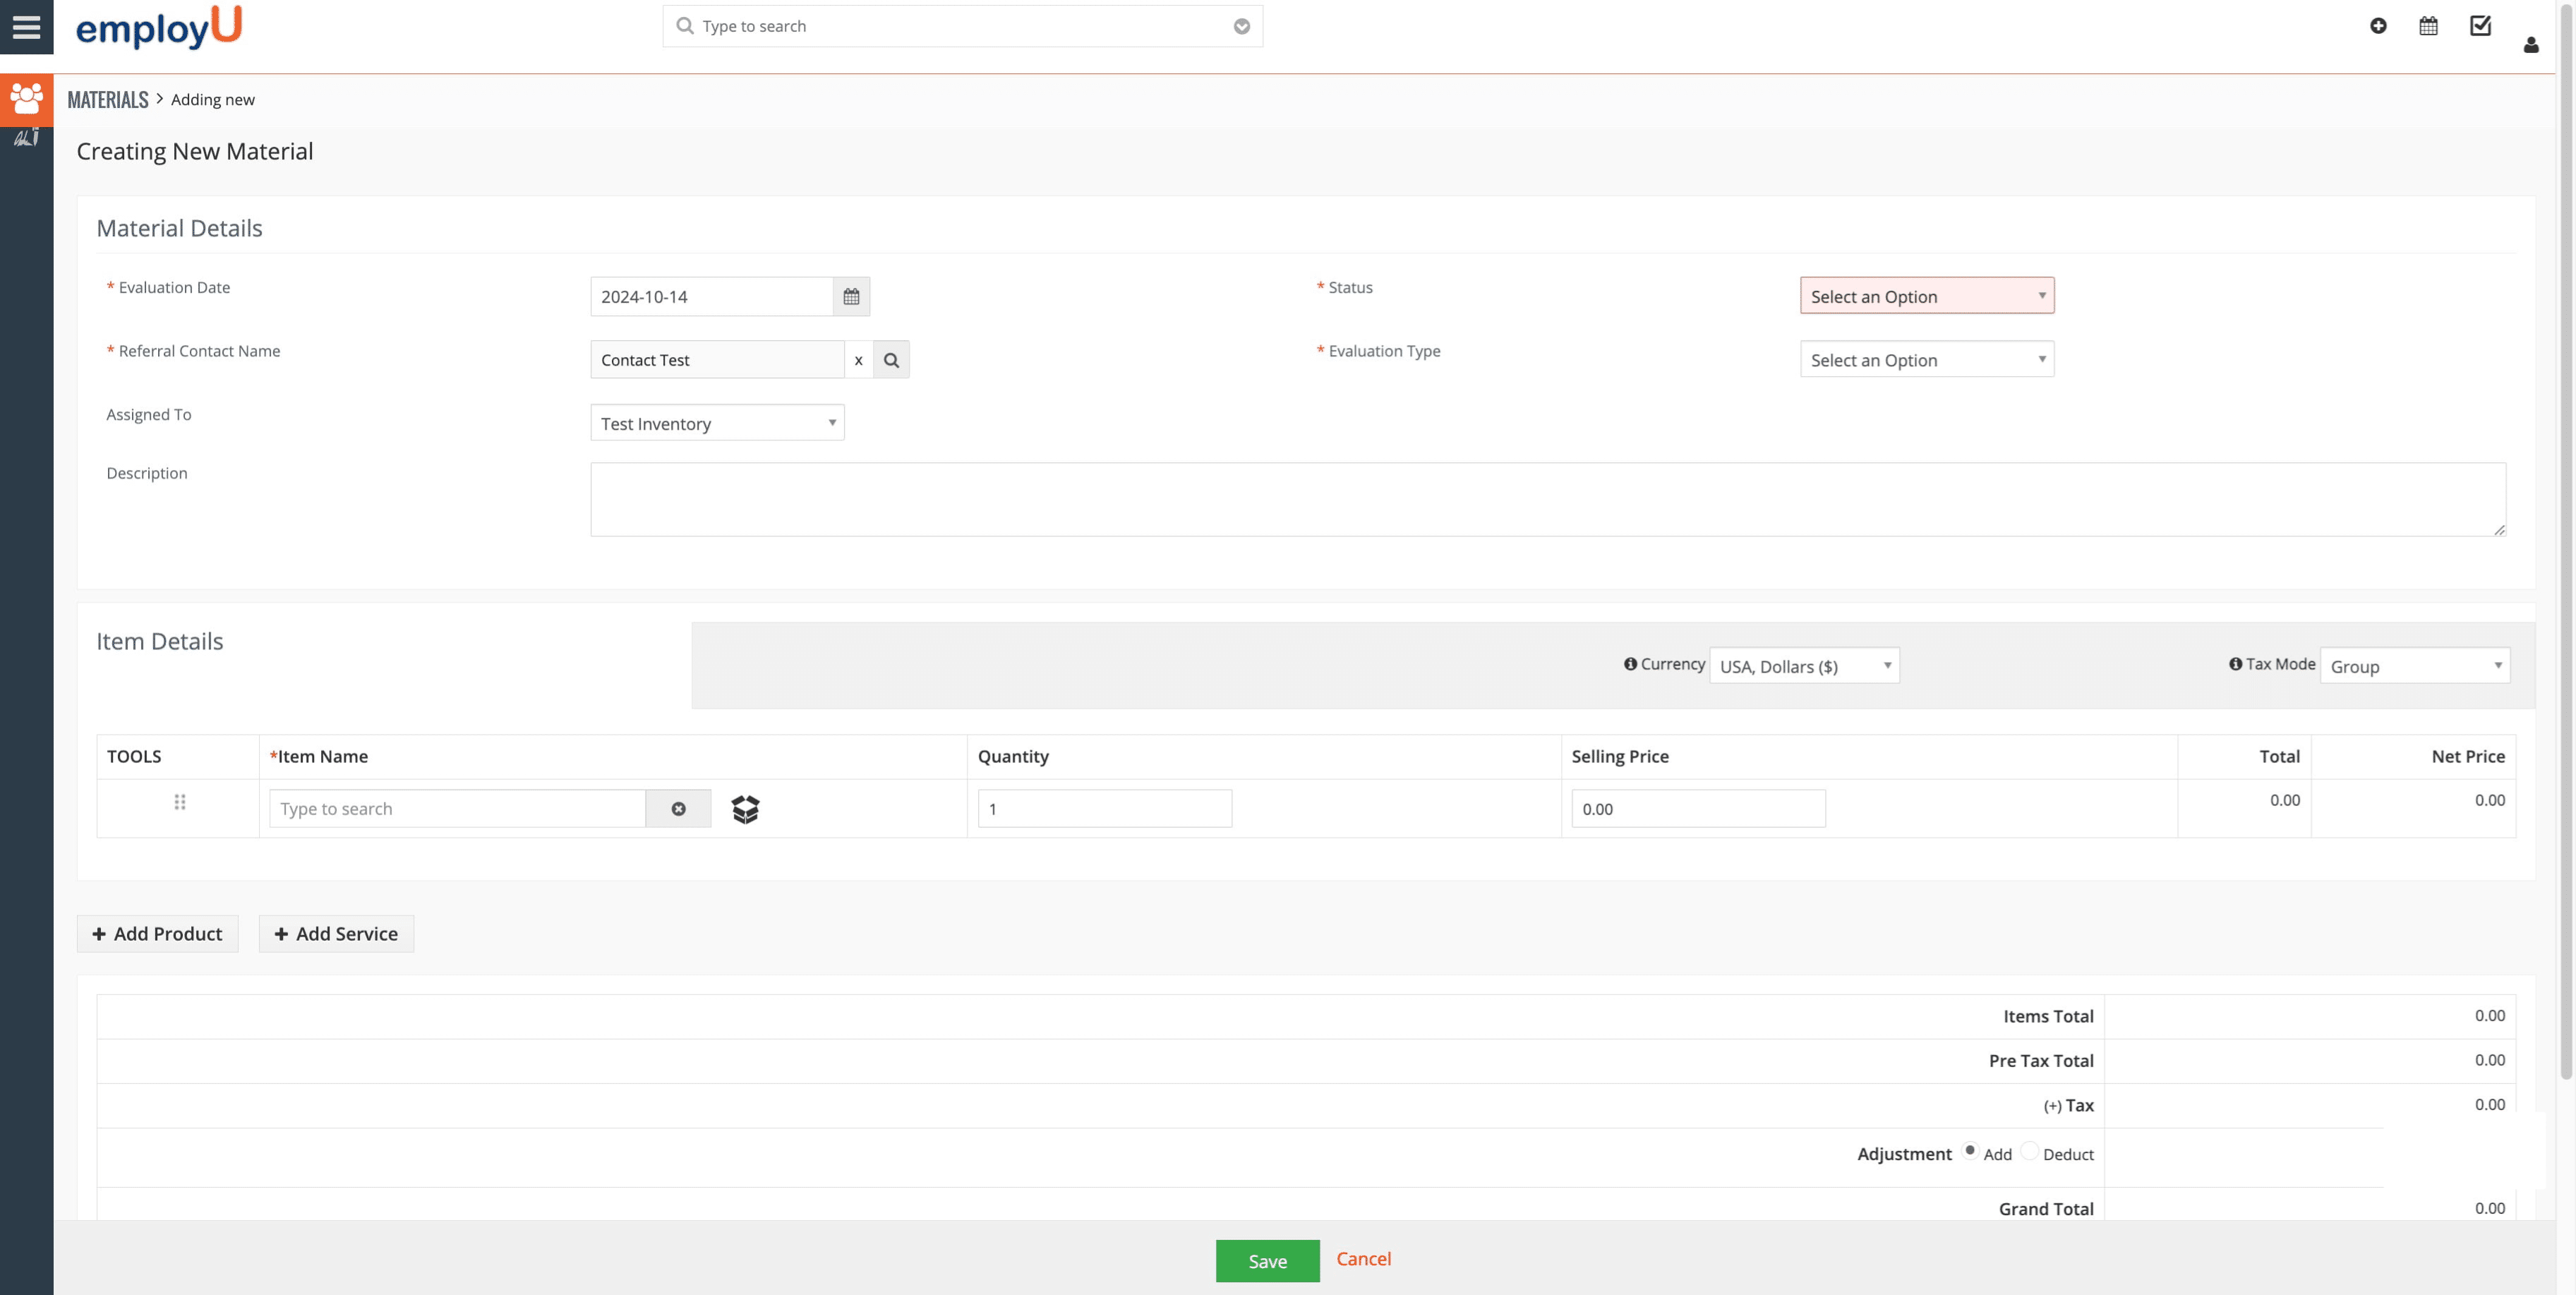
Task: Click the quick create plus icon
Action: (x=2378, y=26)
